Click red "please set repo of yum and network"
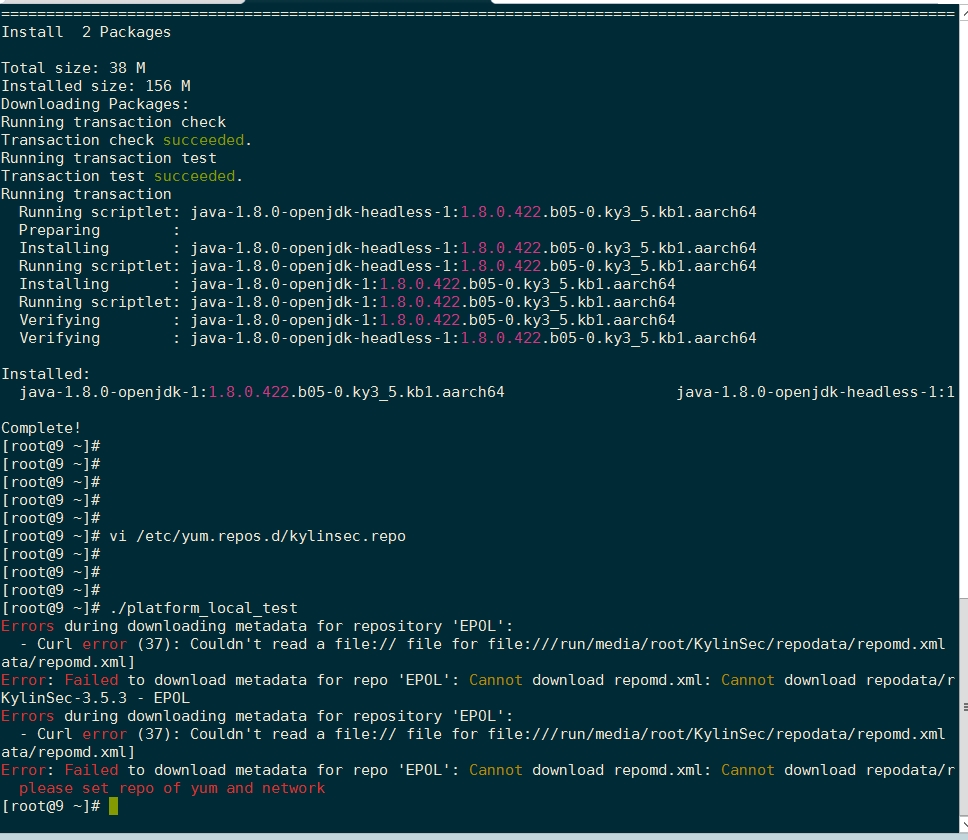This screenshot has width=968, height=840. (x=172, y=788)
